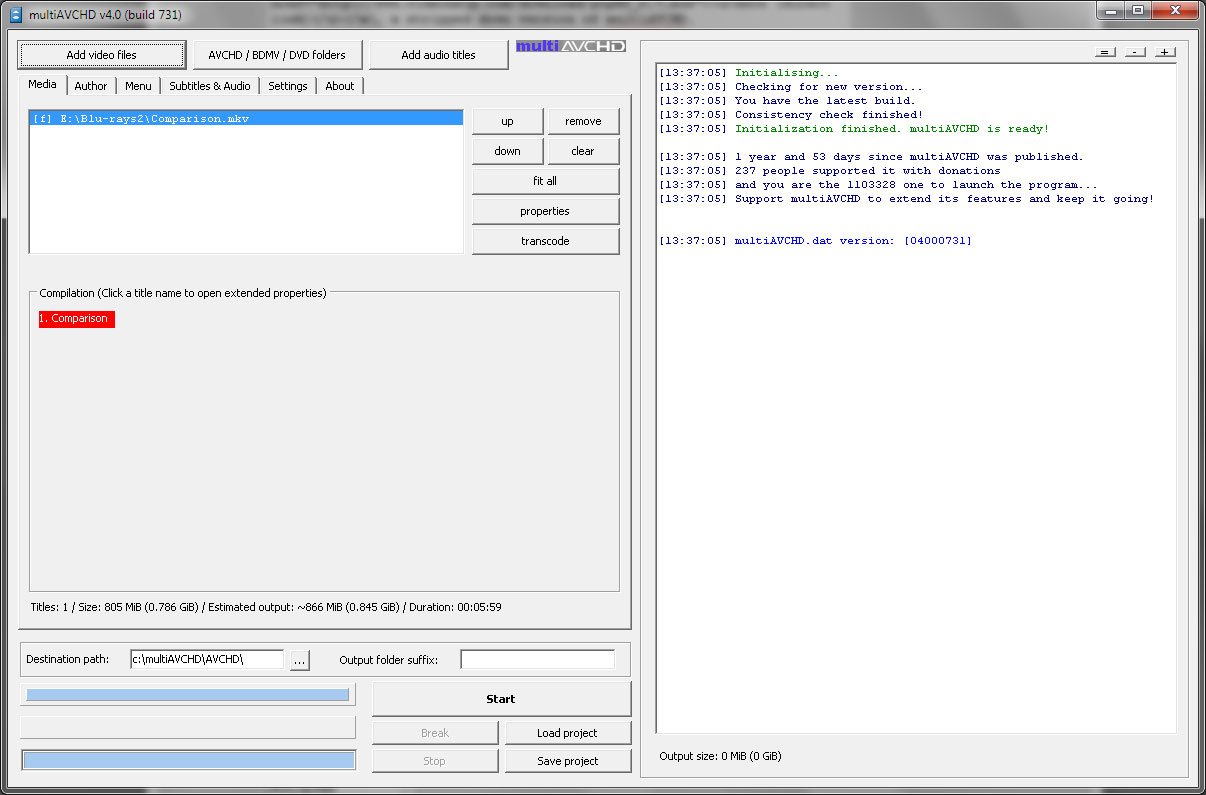
Task: Open the Settings tab
Action: (x=288, y=86)
